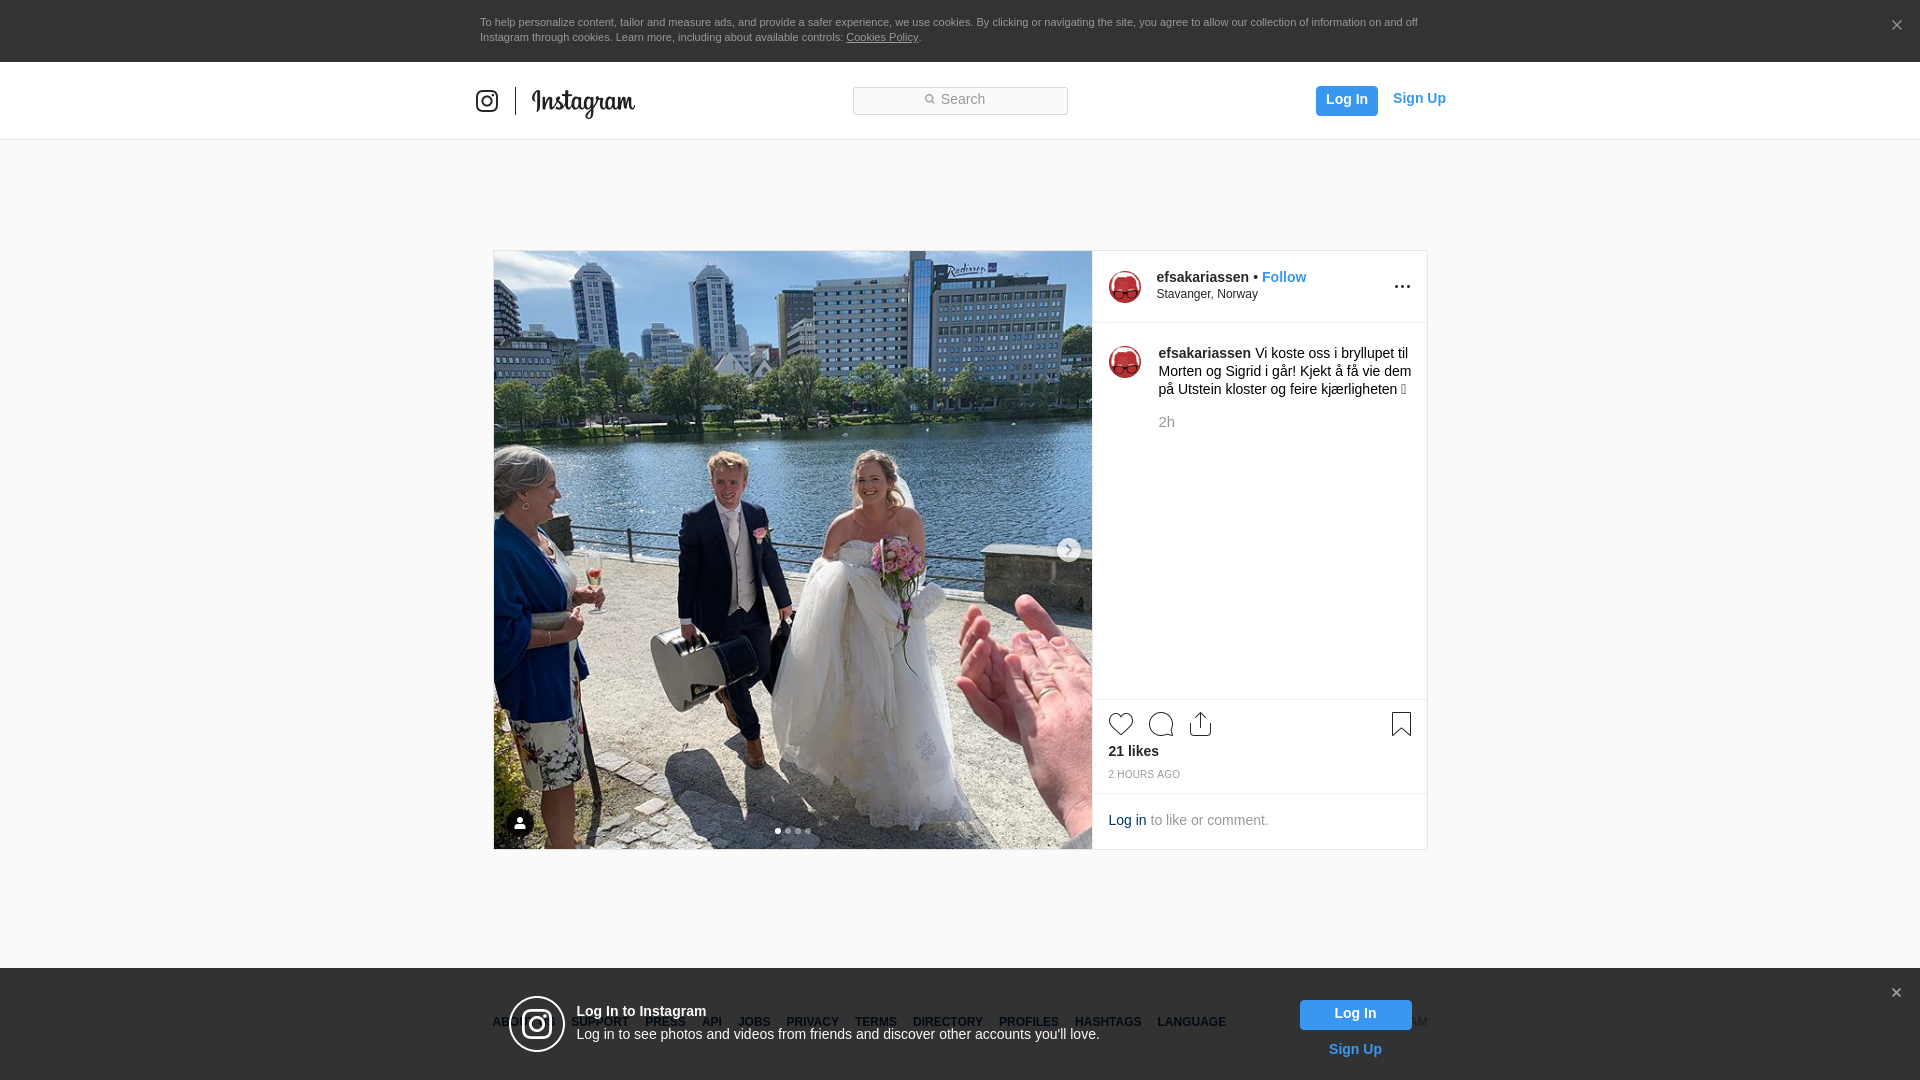Show the next photo in carousel

click(1068, 550)
